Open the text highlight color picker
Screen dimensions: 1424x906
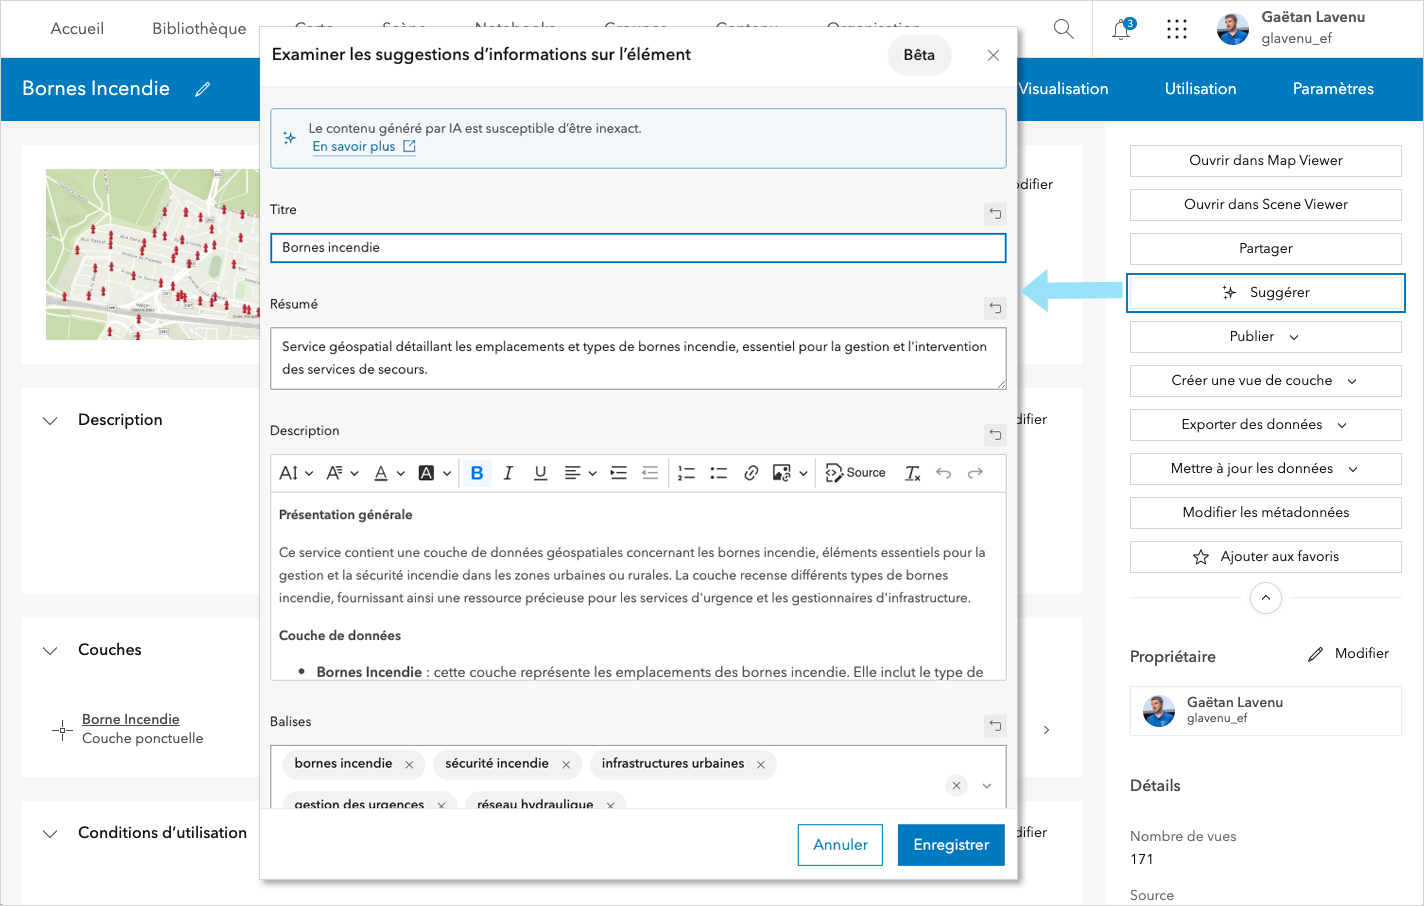pyautogui.click(x=434, y=473)
